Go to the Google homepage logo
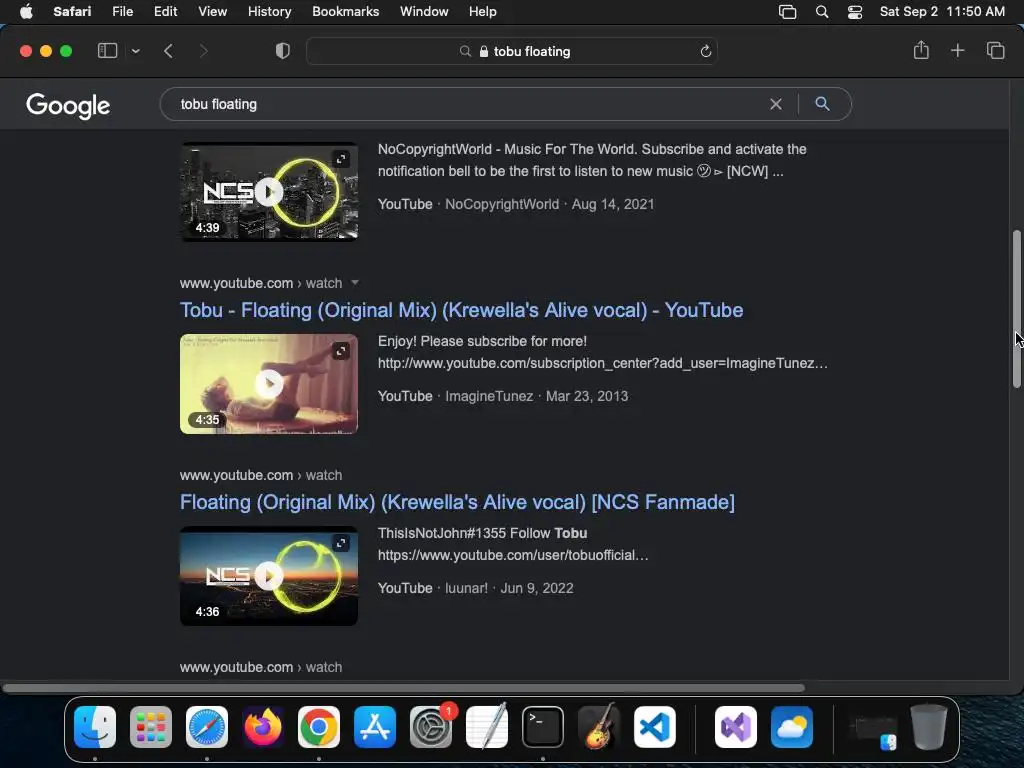 tap(68, 105)
